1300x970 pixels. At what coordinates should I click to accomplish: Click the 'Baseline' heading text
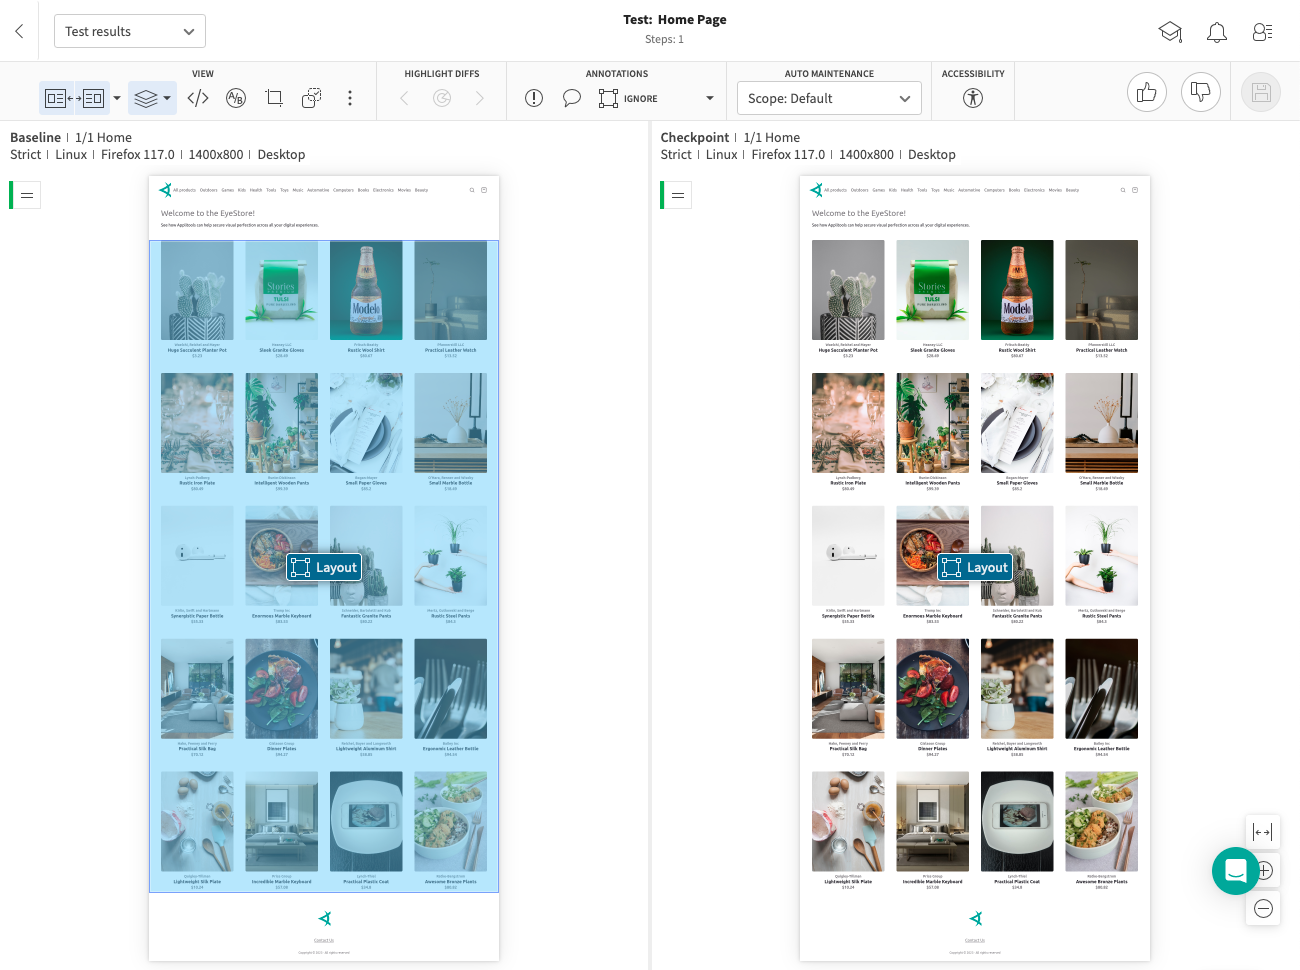click(35, 137)
